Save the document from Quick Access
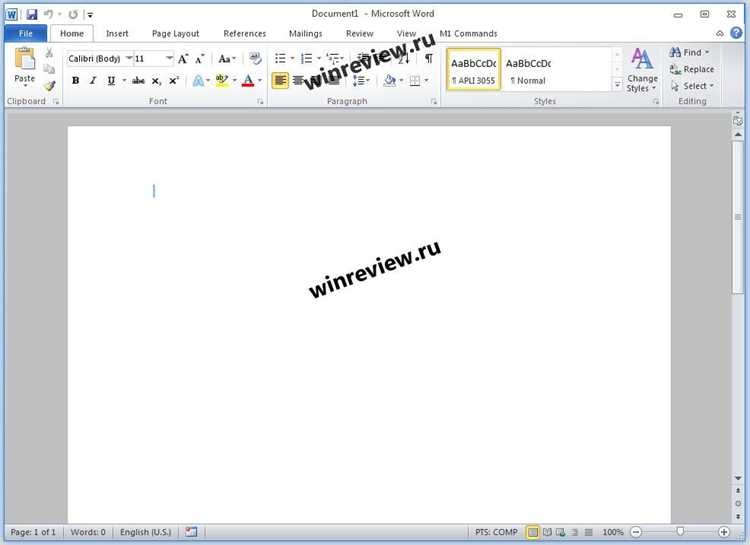 point(32,14)
